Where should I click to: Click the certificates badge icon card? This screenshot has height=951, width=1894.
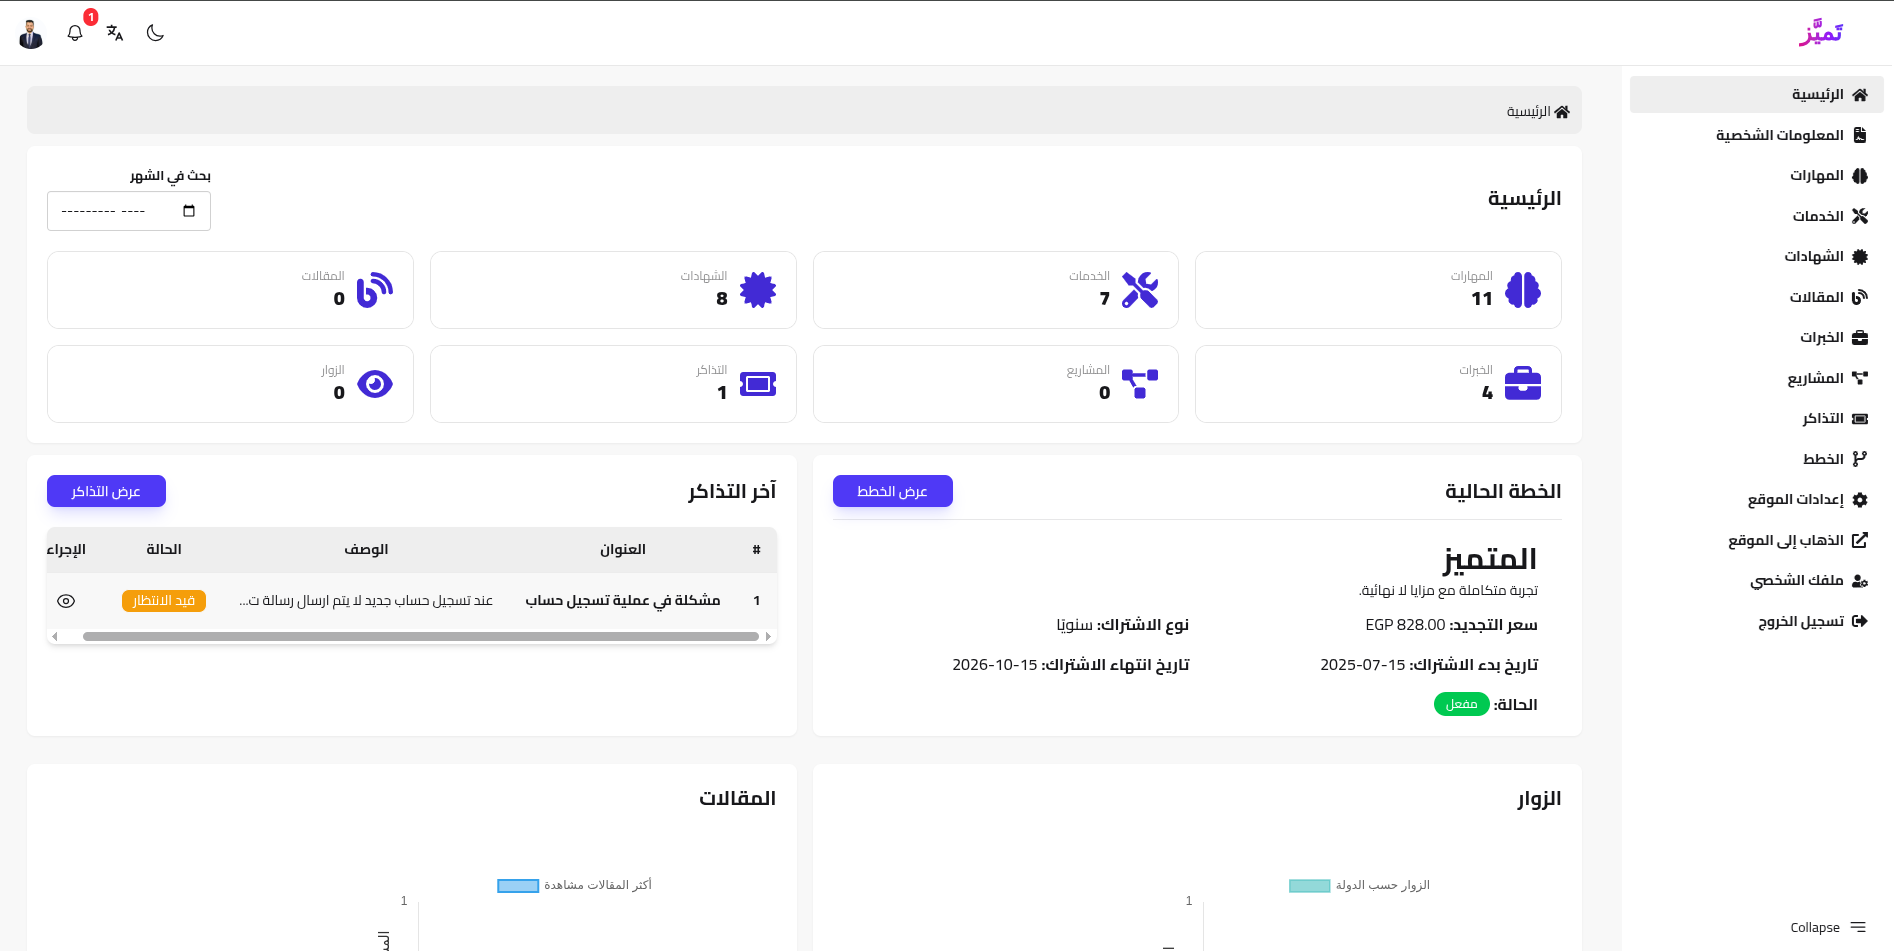757,290
